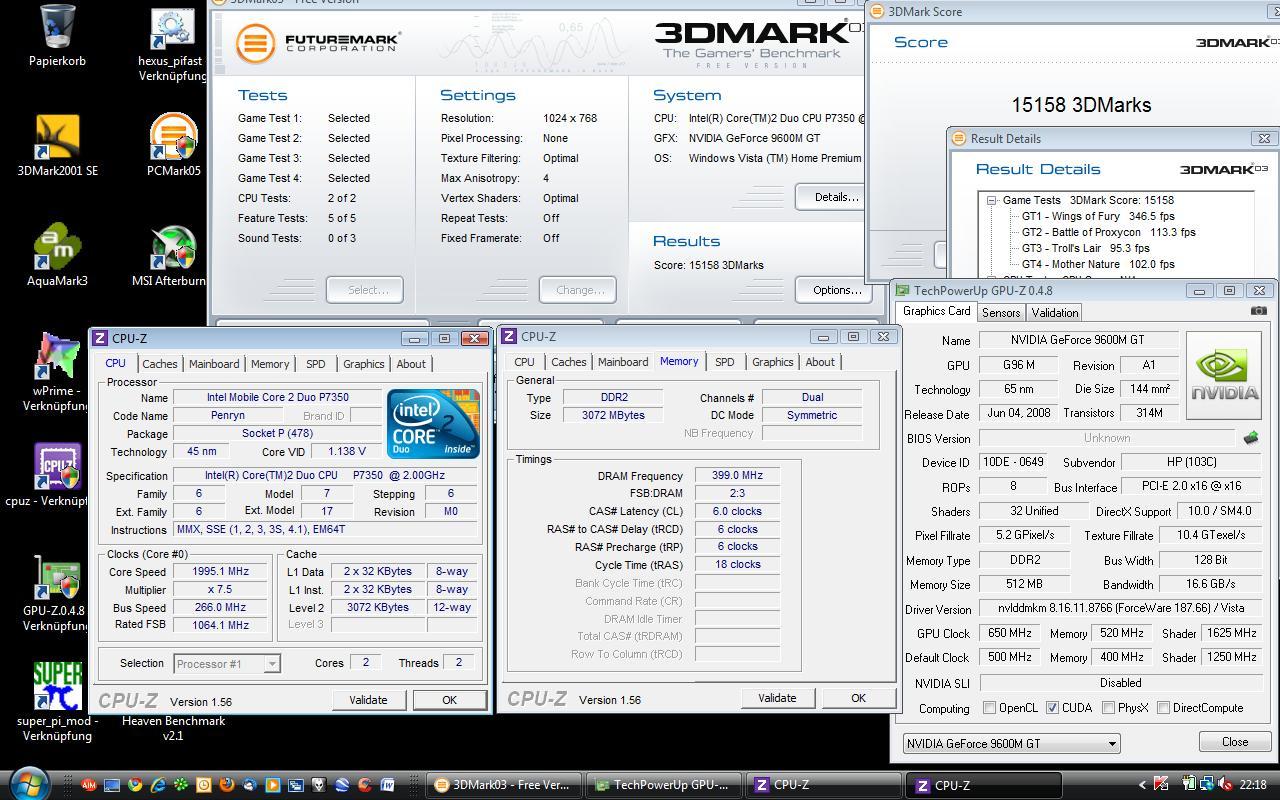Collapse the Game Tests tree node
The width and height of the screenshot is (1280, 800).
click(x=992, y=200)
